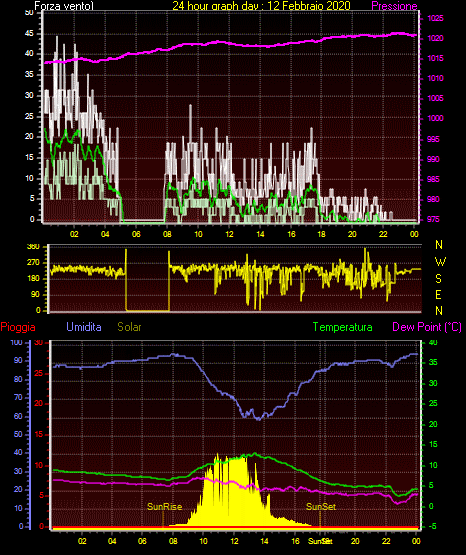466x555 pixels.
Task: Click the '180' wind direction axis value
Action: 33,279
